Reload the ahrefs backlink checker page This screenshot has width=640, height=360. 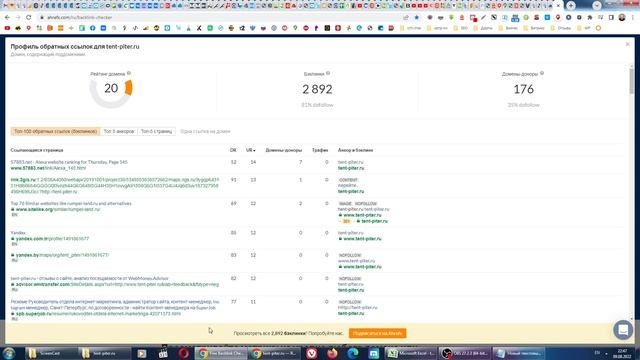coord(29,18)
